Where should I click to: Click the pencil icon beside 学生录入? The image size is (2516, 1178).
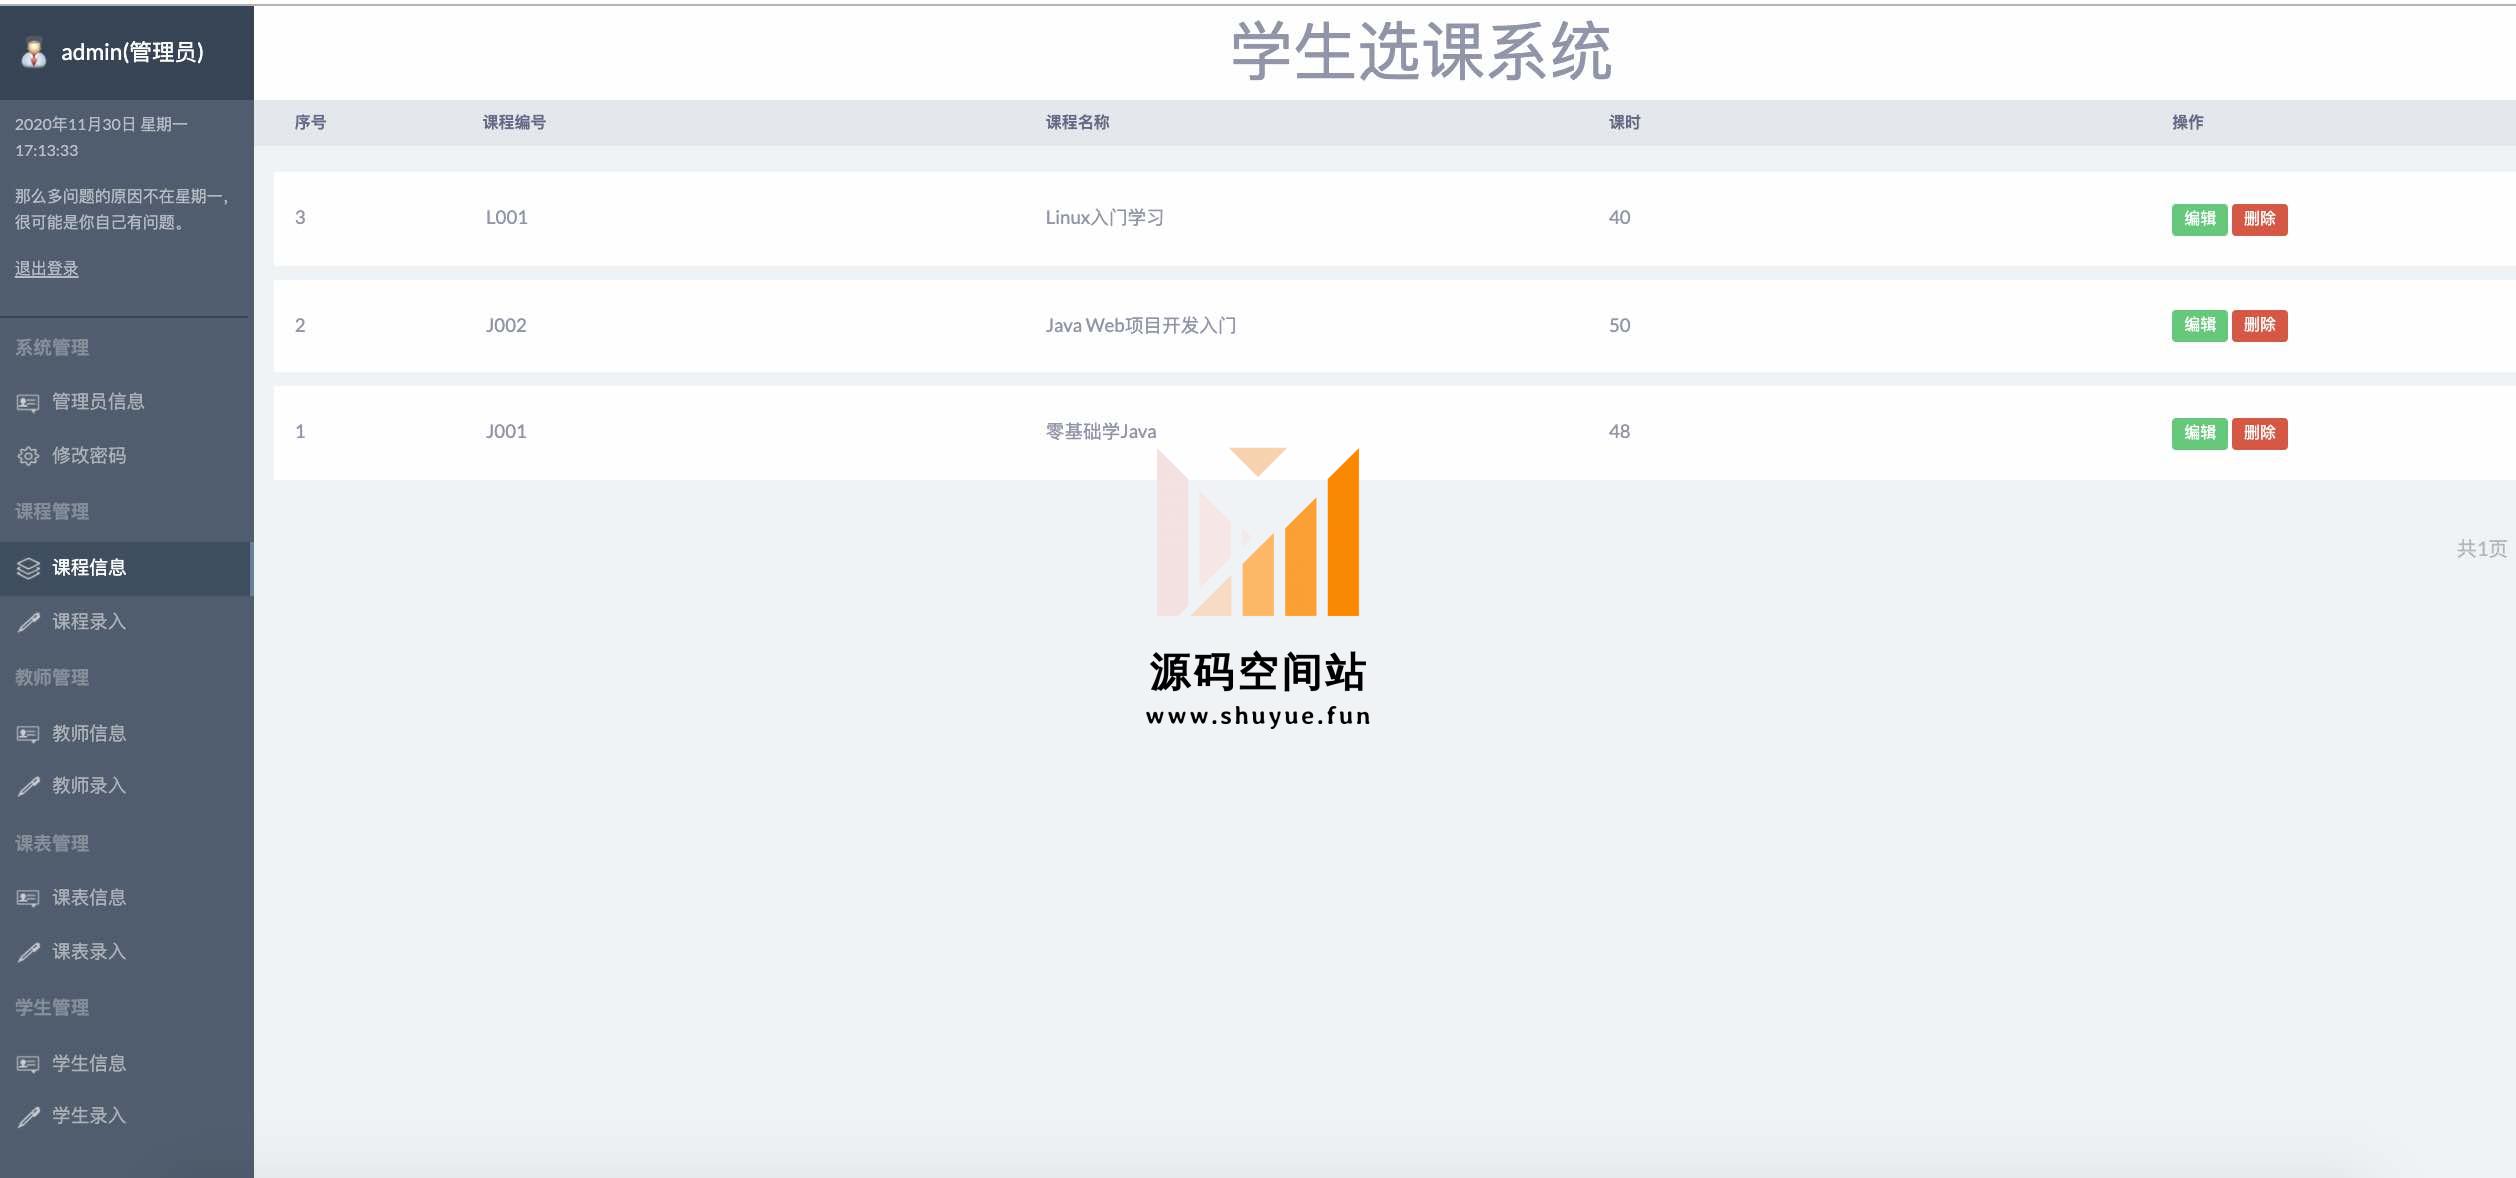(x=28, y=1116)
